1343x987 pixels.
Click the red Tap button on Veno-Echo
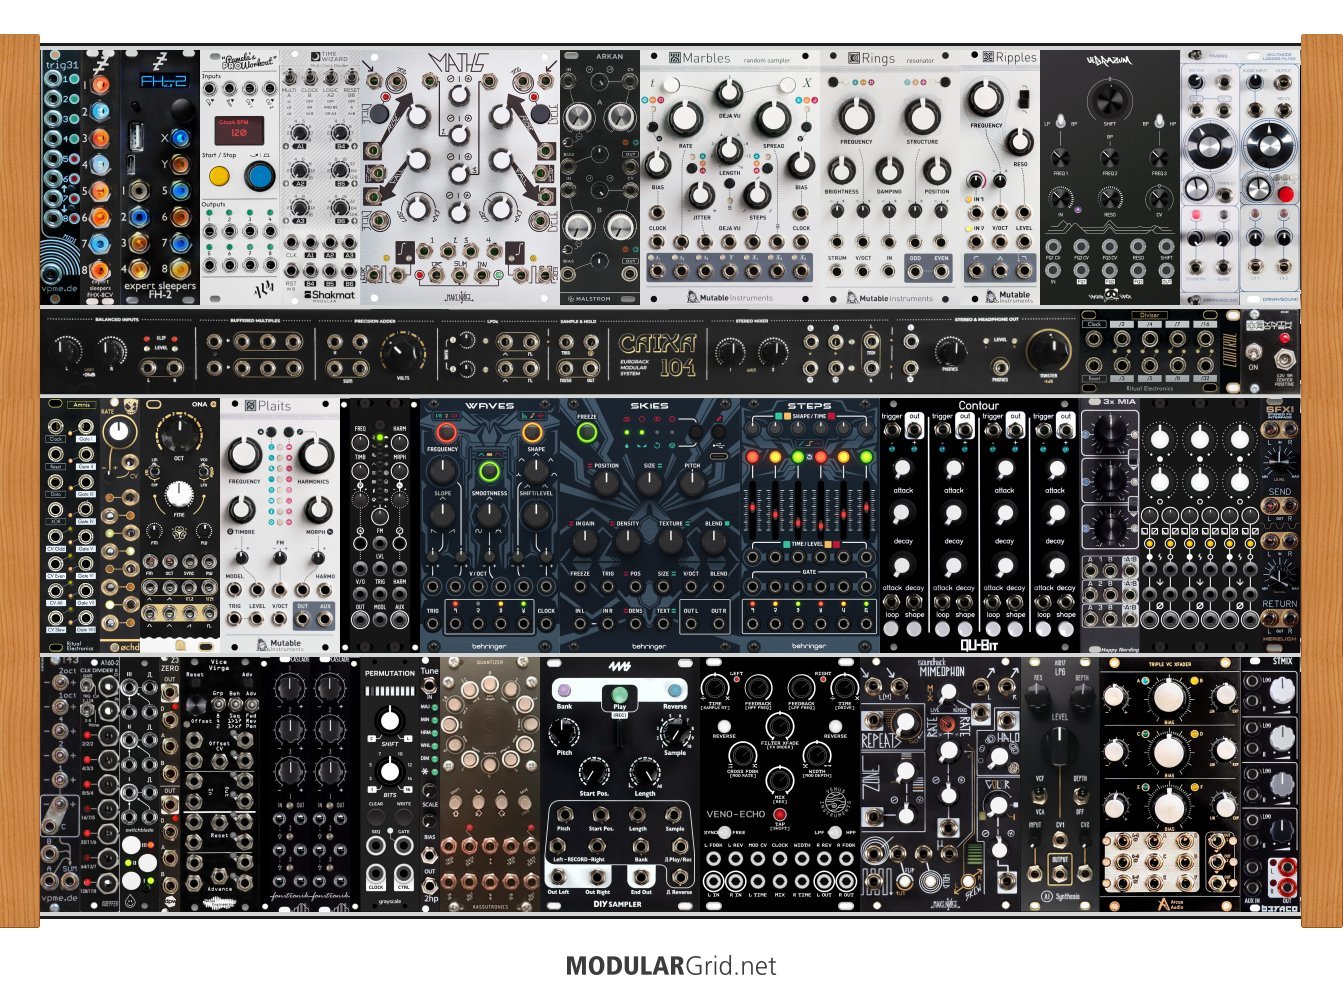[x=780, y=815]
